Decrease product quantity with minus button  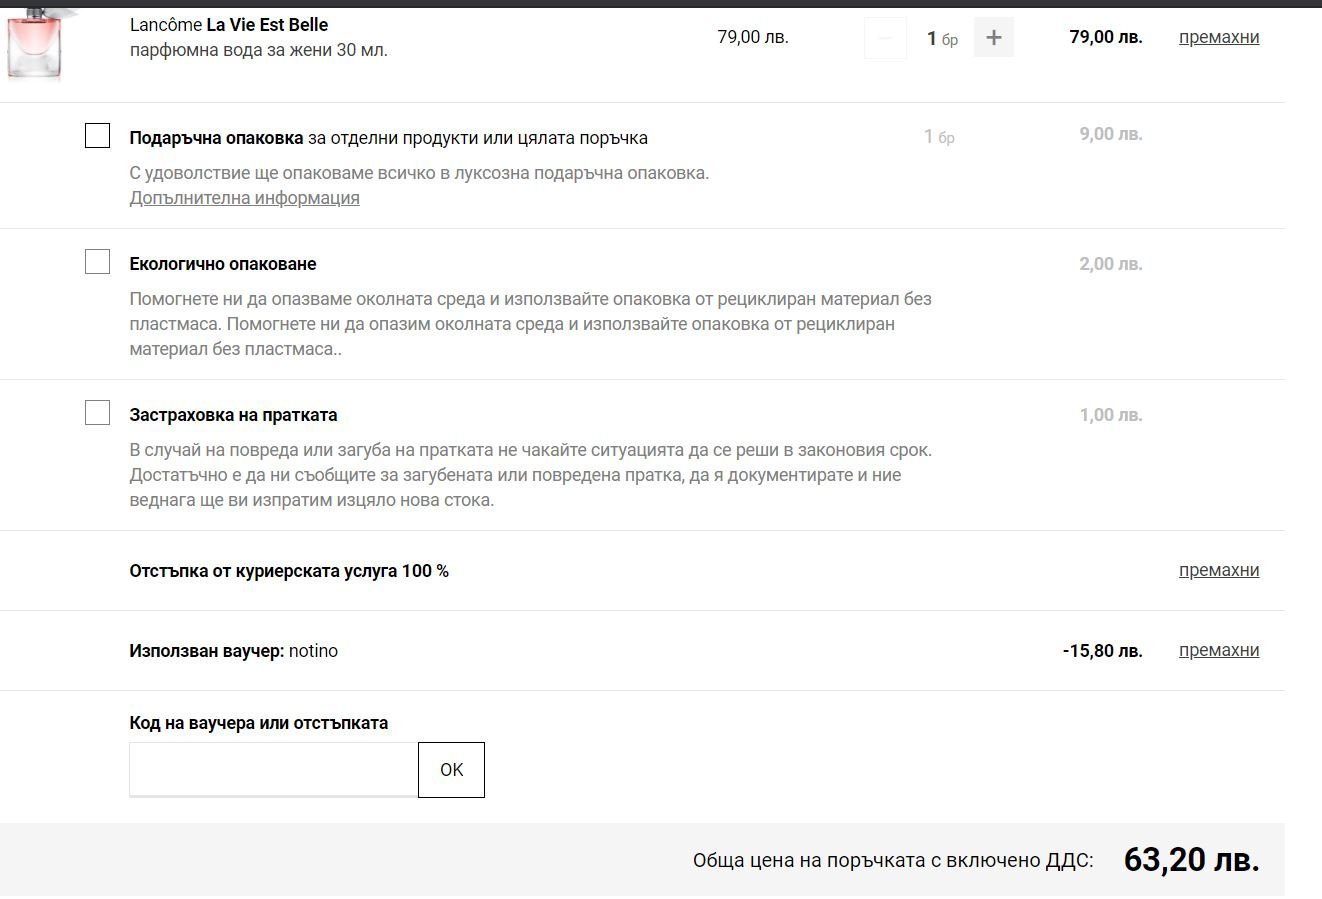885,38
